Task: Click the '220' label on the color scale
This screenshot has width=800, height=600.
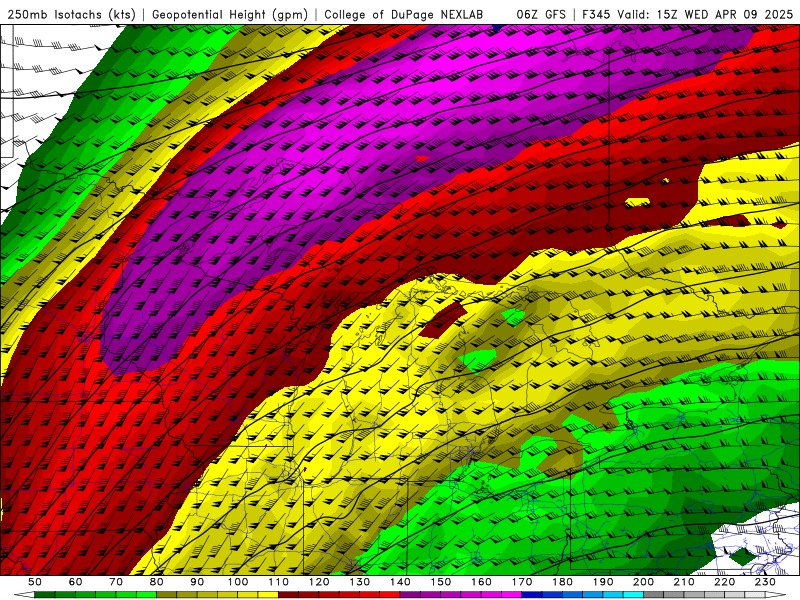Action: coord(725,582)
